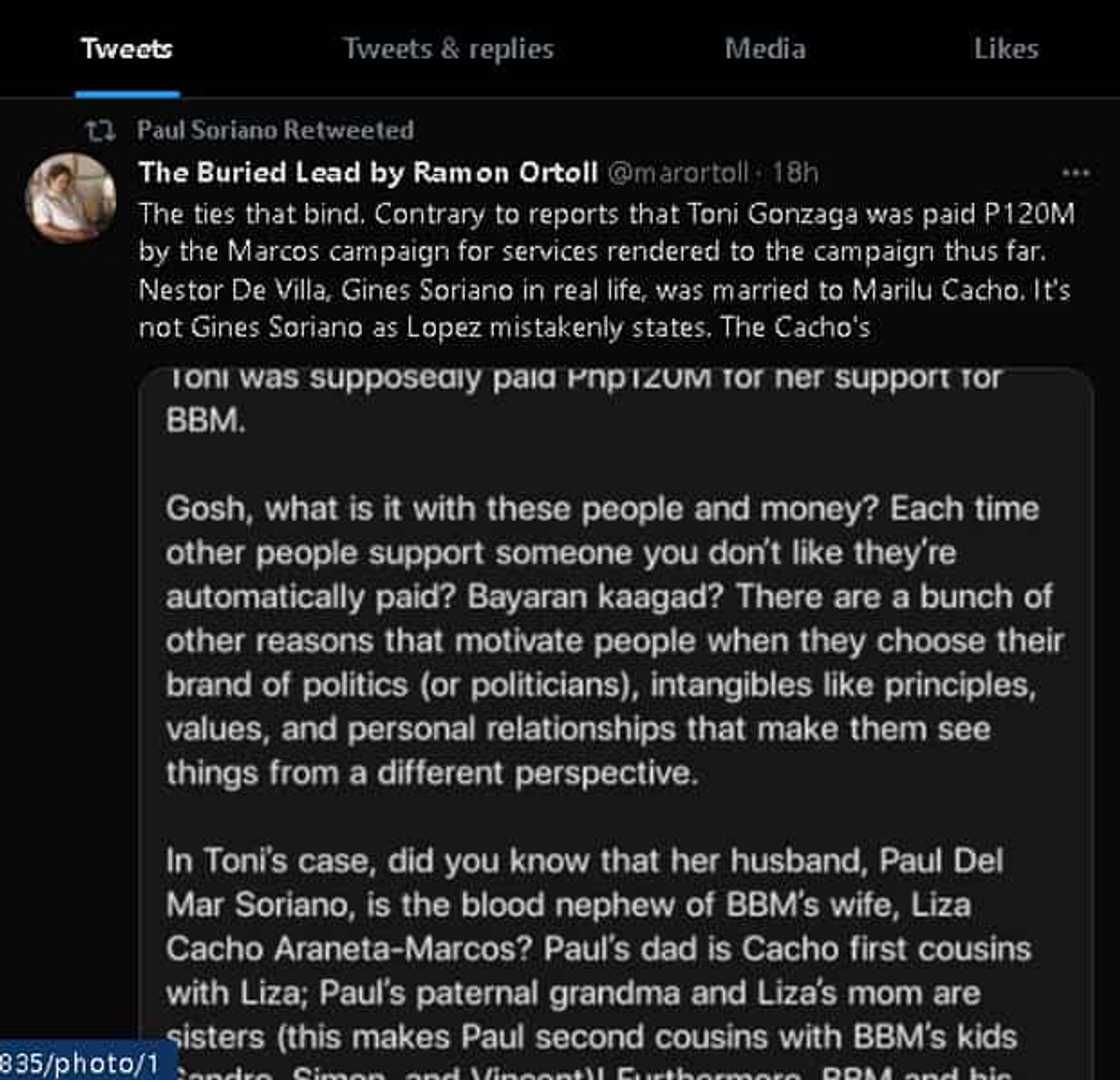Click the Paul Soriano Retweeted label
Viewport: 1120px width, 1080px height.
(275, 130)
